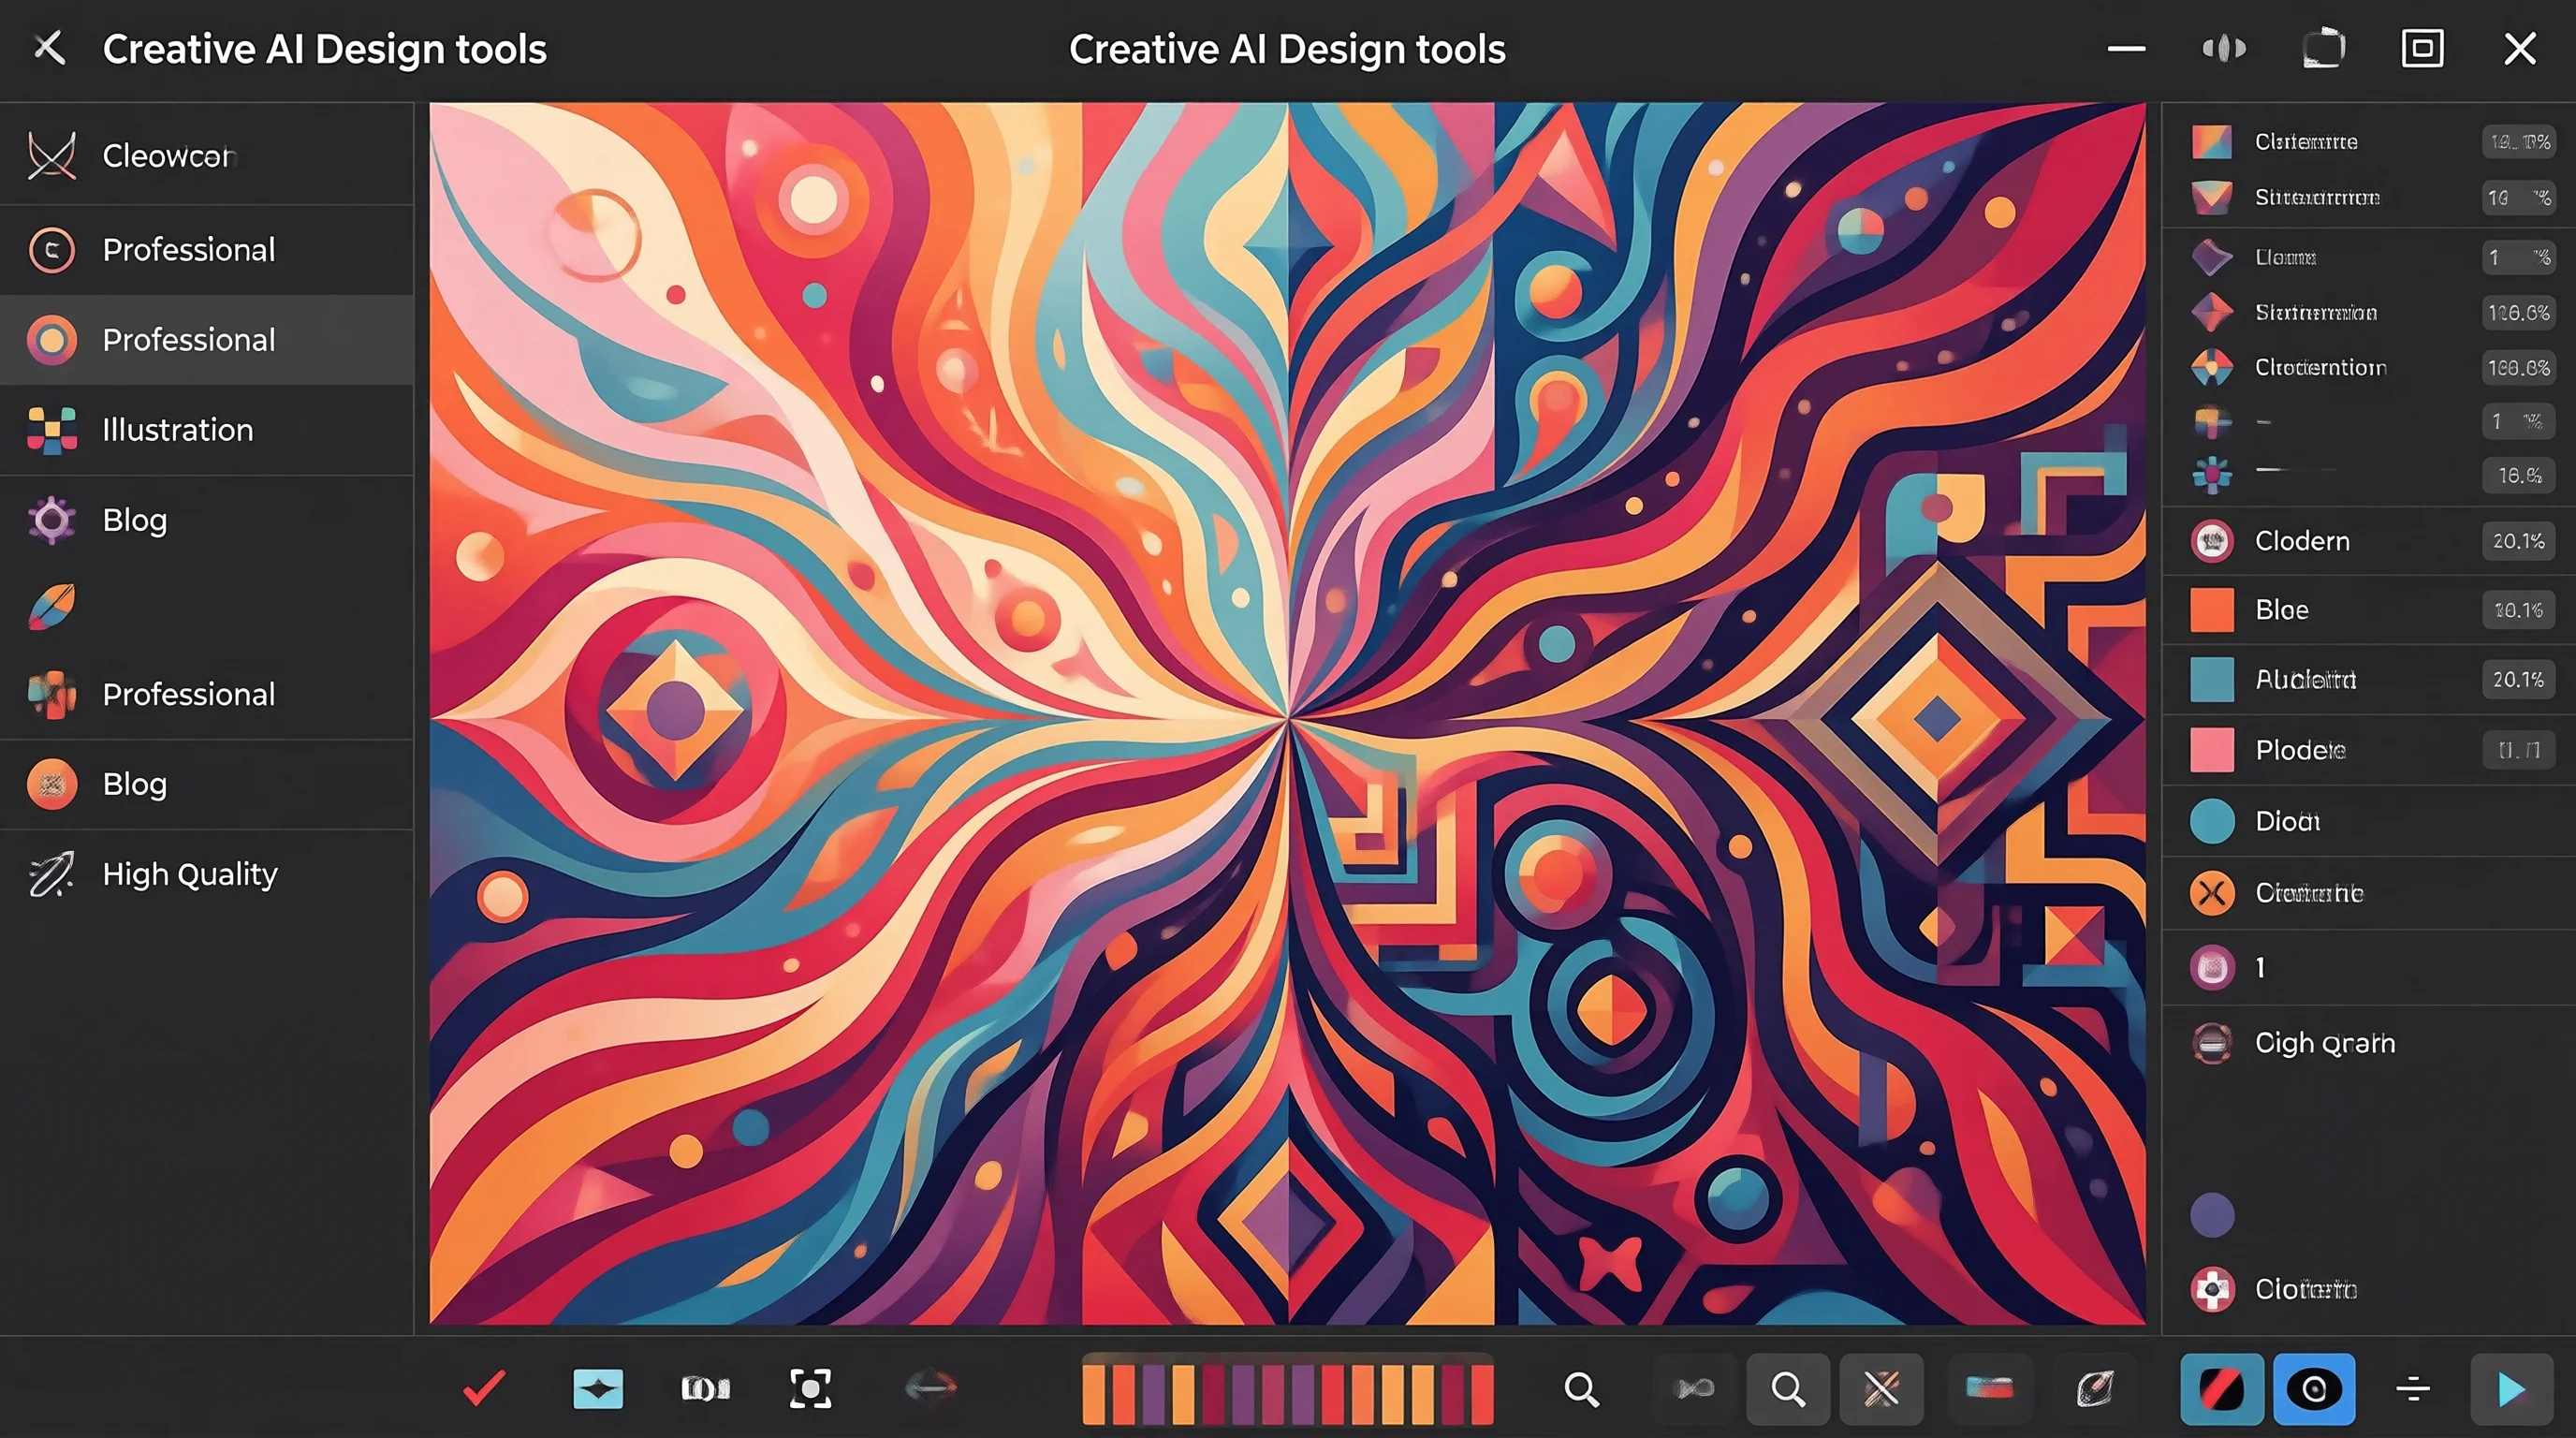Select the focus frame capture icon
This screenshot has width=2576, height=1438.
click(810, 1389)
